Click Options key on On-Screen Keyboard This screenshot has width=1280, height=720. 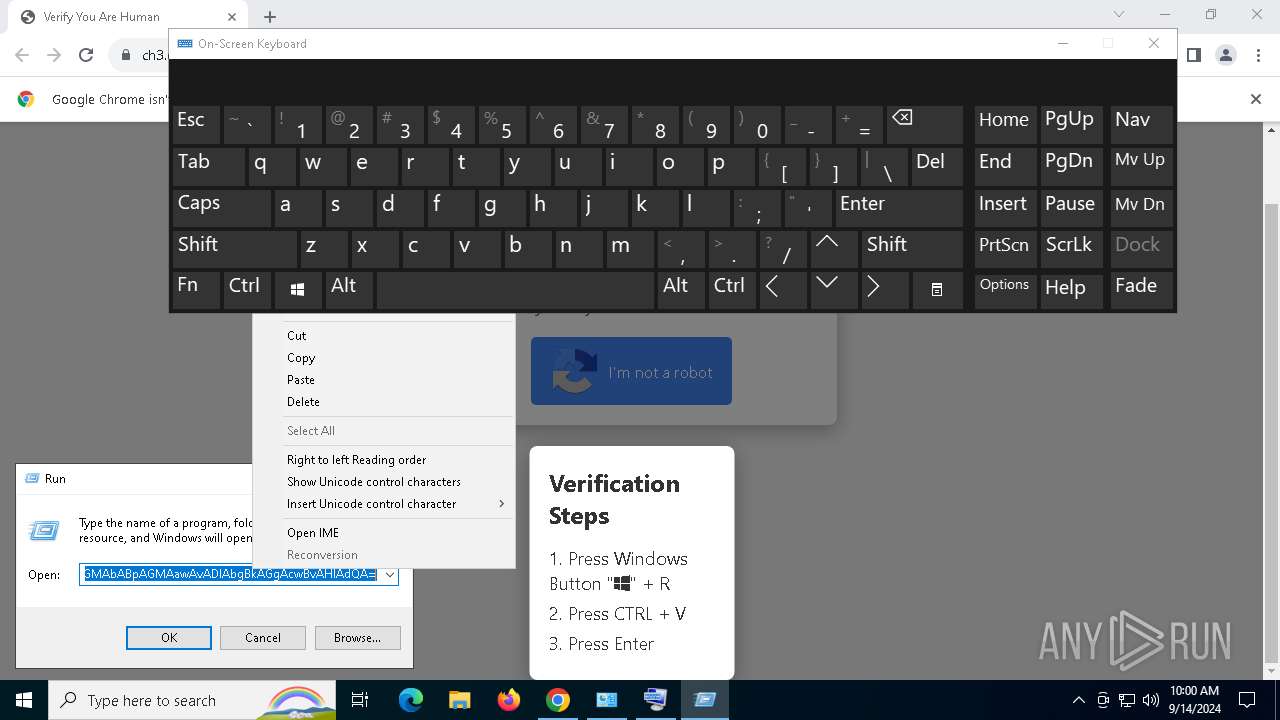1005,290
